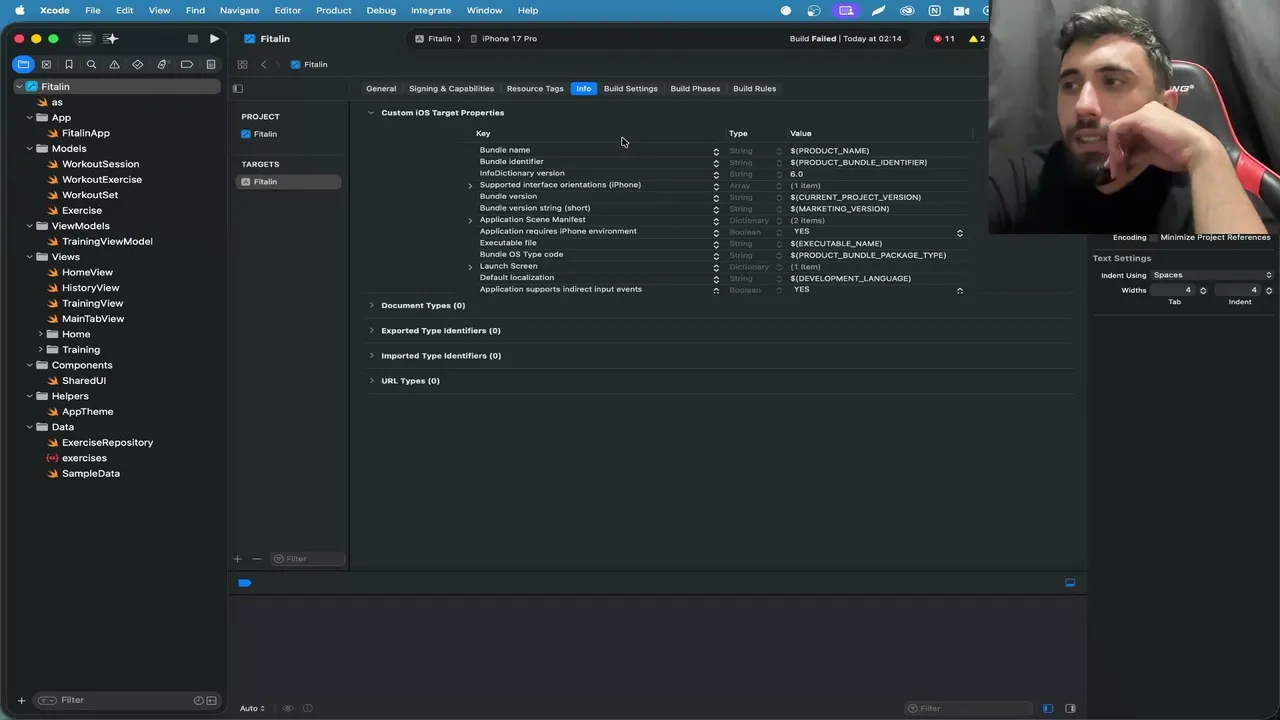Click the red error count badge
Viewport: 1280px width, 720px height.
(x=943, y=39)
